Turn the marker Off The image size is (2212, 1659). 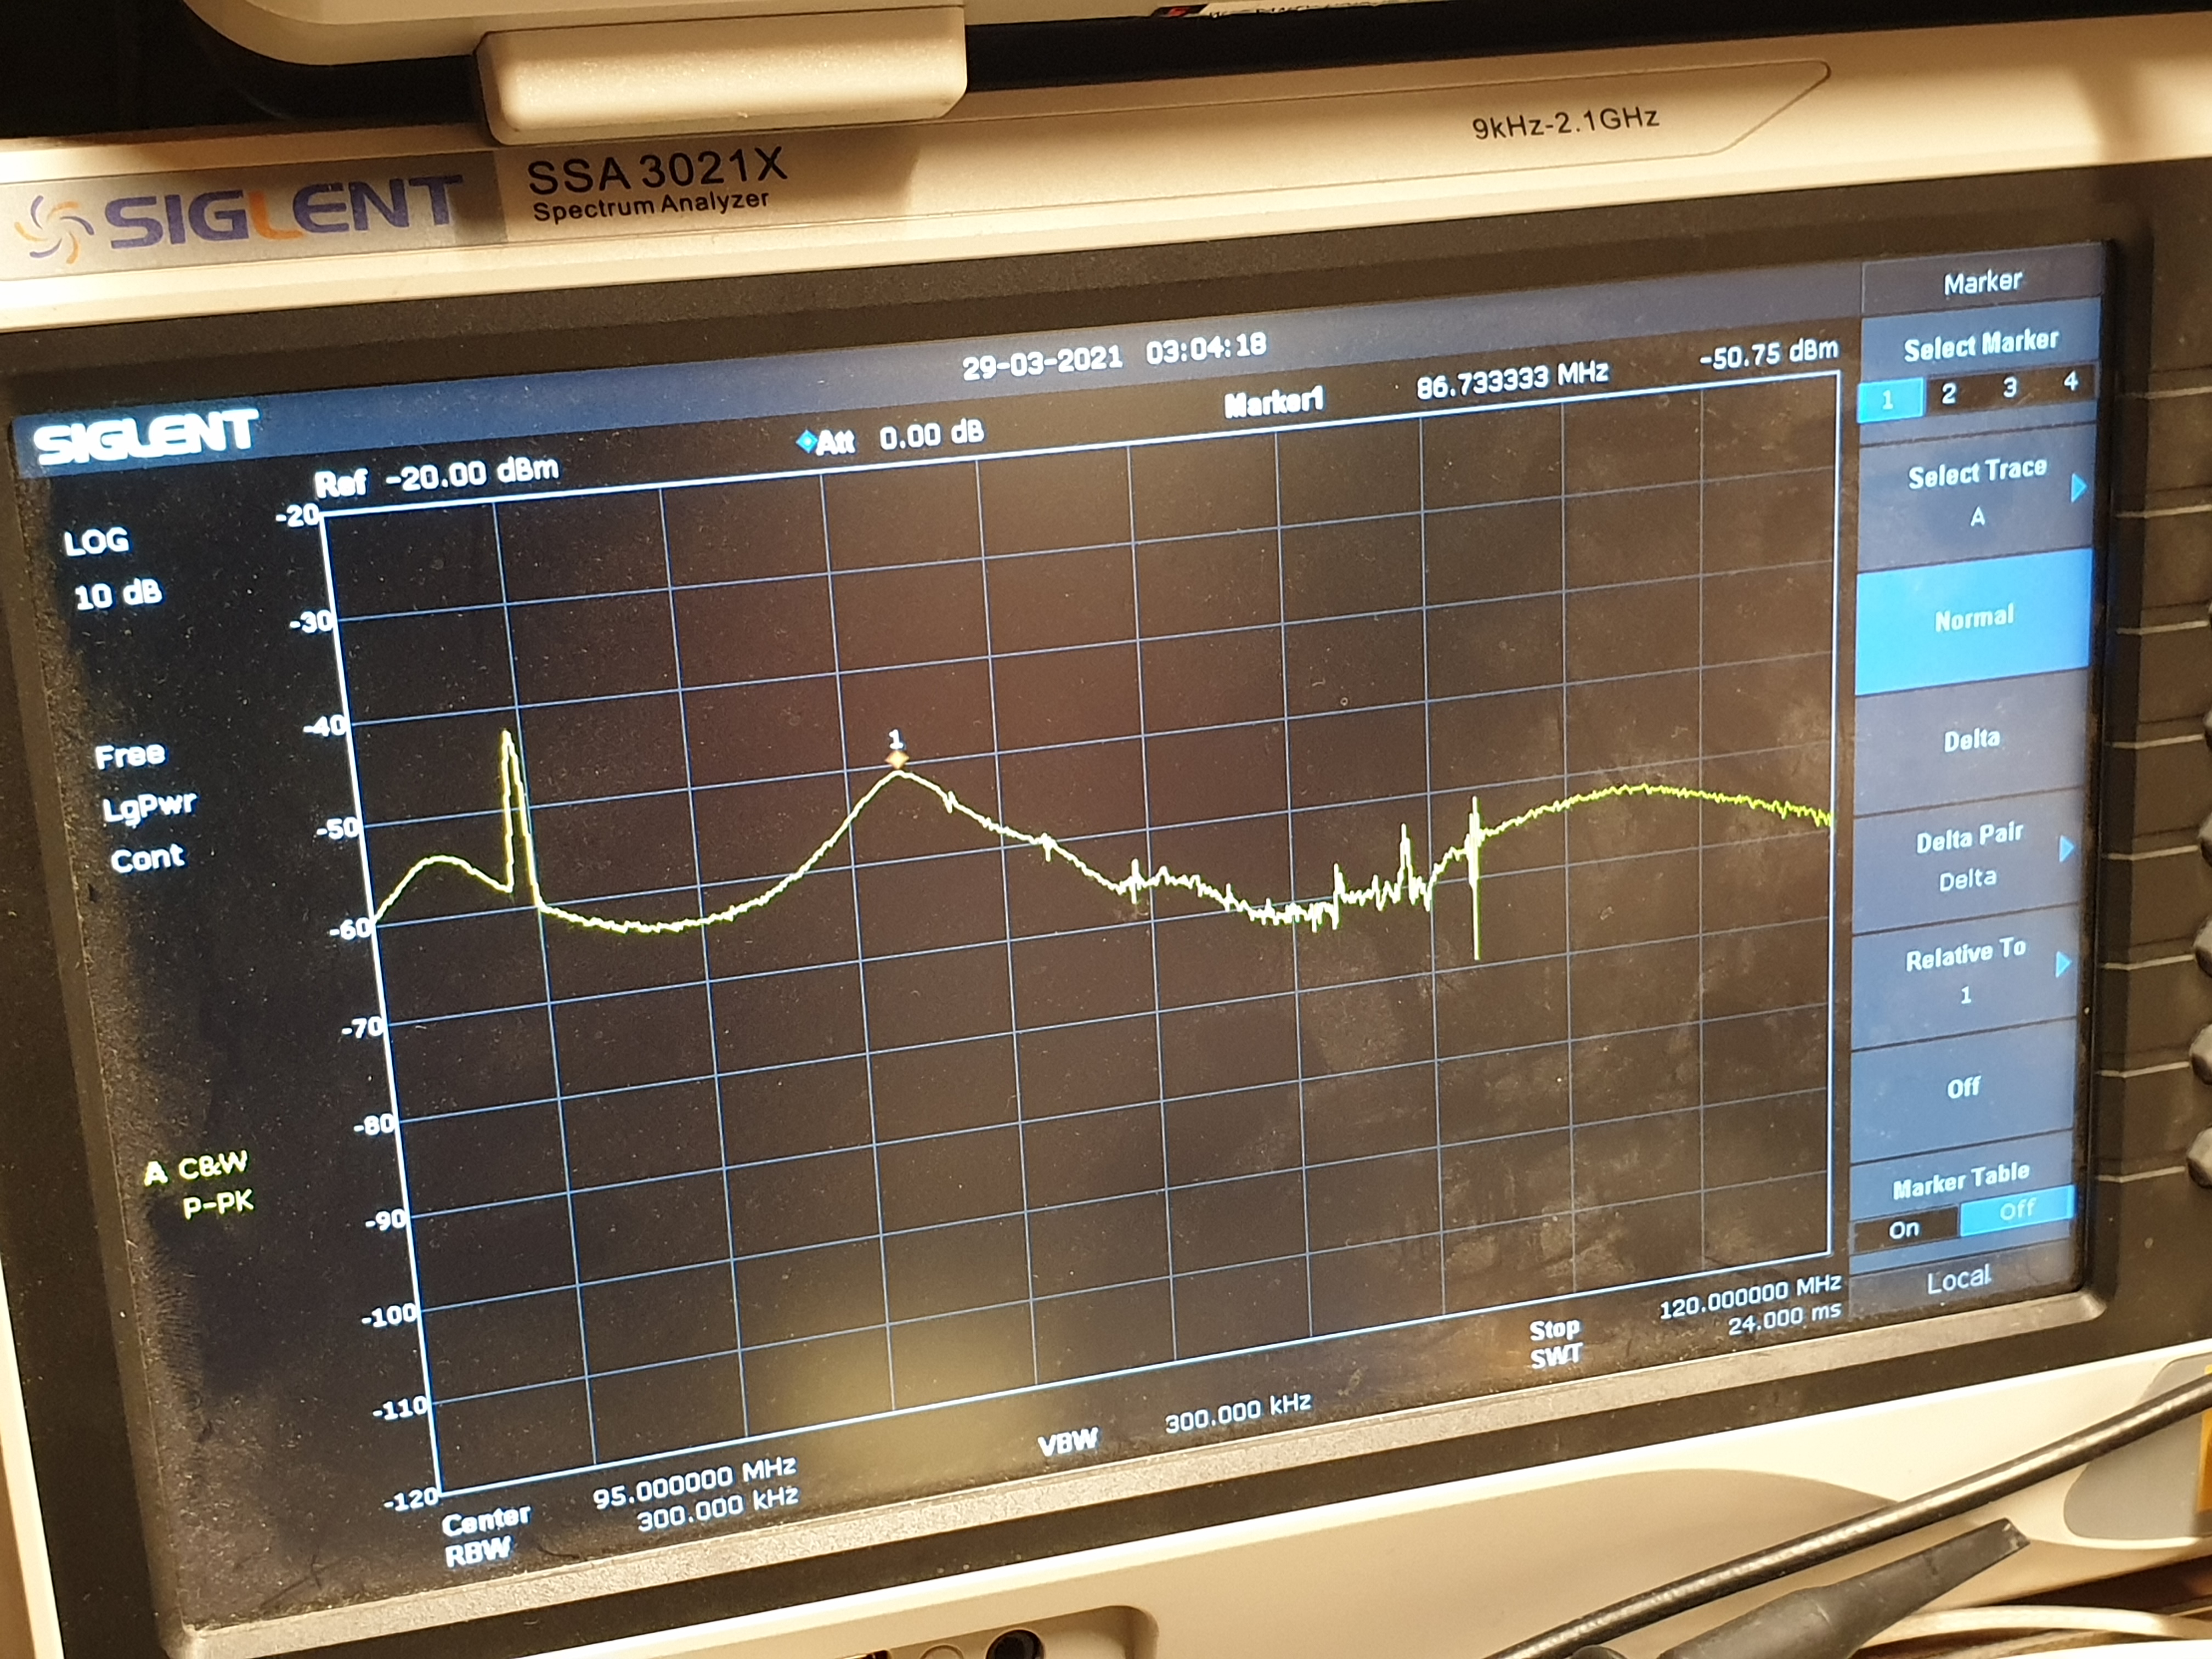pyautogui.click(x=1962, y=1087)
